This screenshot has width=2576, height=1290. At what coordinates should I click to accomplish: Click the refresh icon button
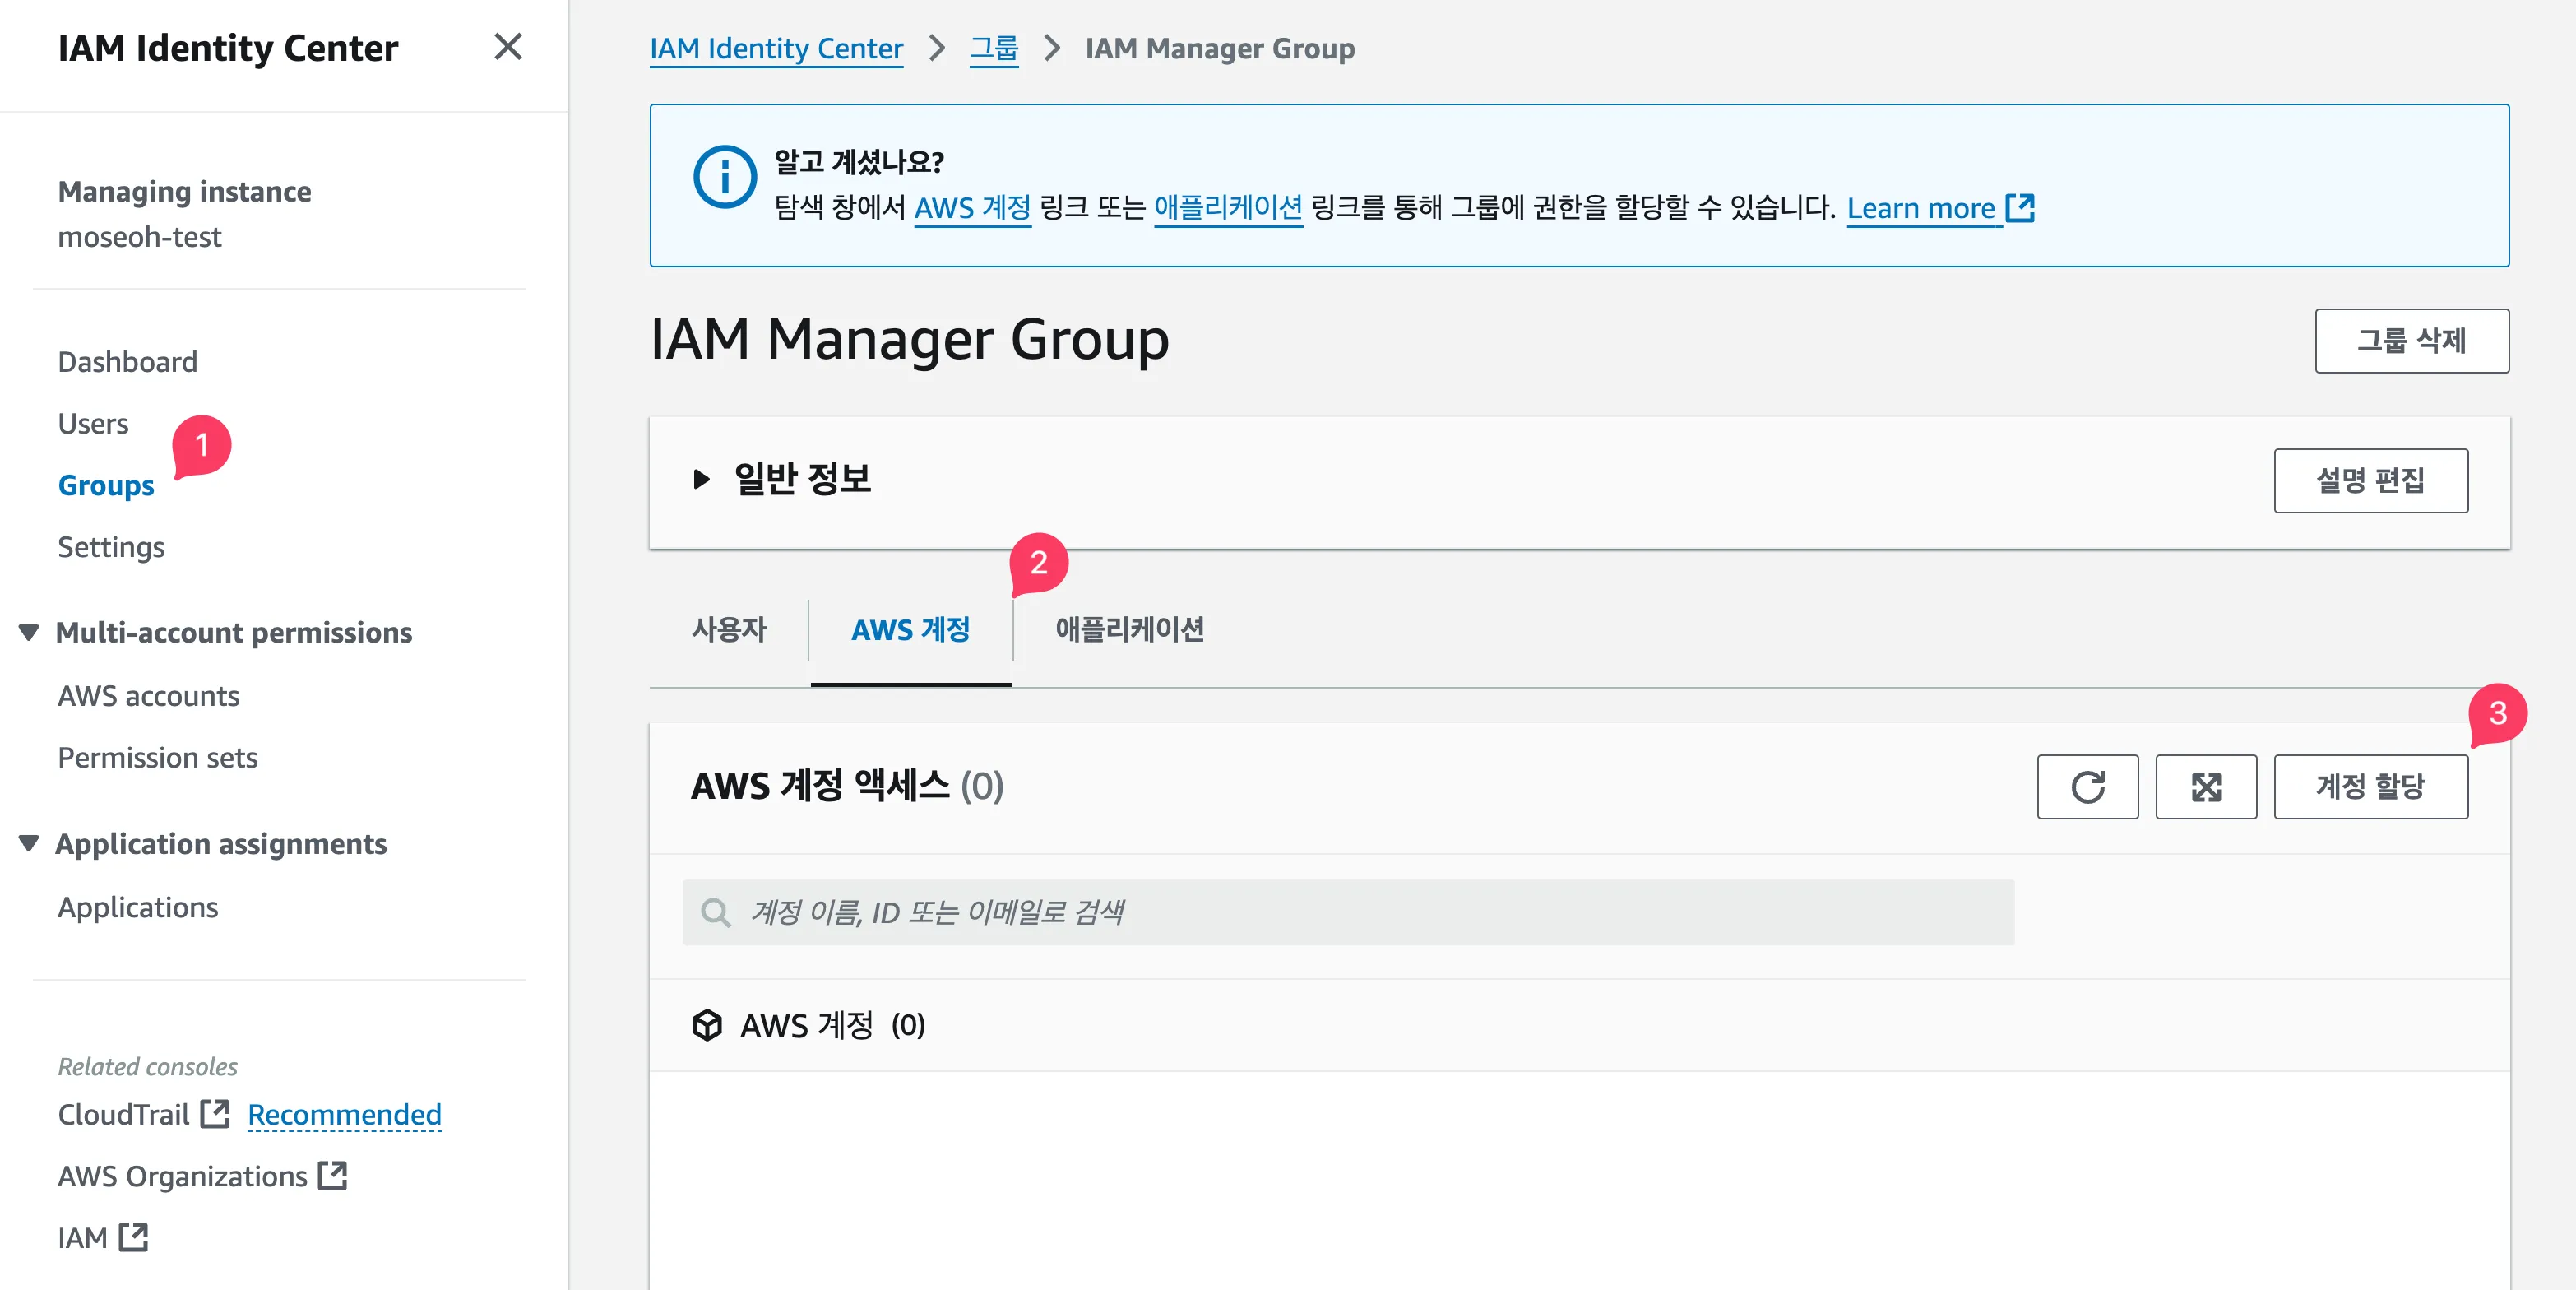[2087, 787]
